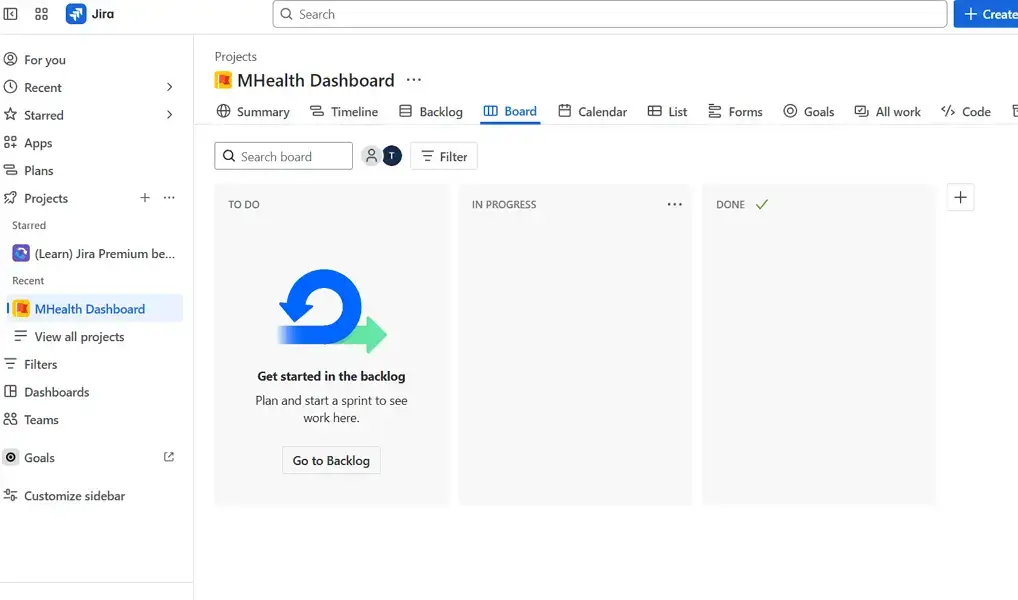The width and height of the screenshot is (1018, 600).
Task: Collapse the sidebar with the panel icon
Action: click(x=10, y=14)
